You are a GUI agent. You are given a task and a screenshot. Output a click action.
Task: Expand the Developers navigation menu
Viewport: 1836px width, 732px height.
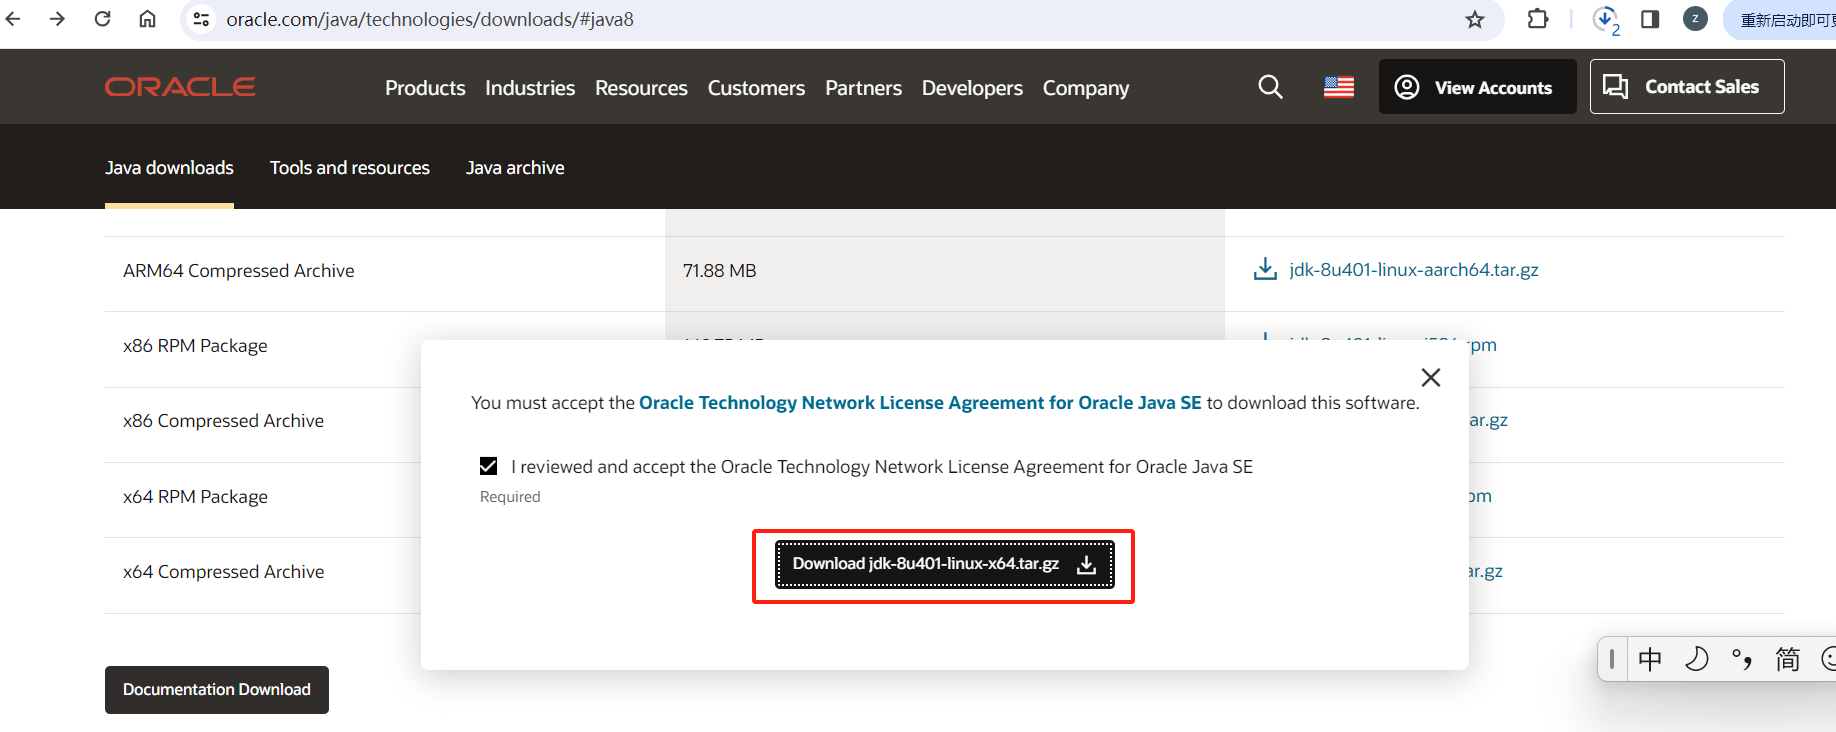point(971,88)
